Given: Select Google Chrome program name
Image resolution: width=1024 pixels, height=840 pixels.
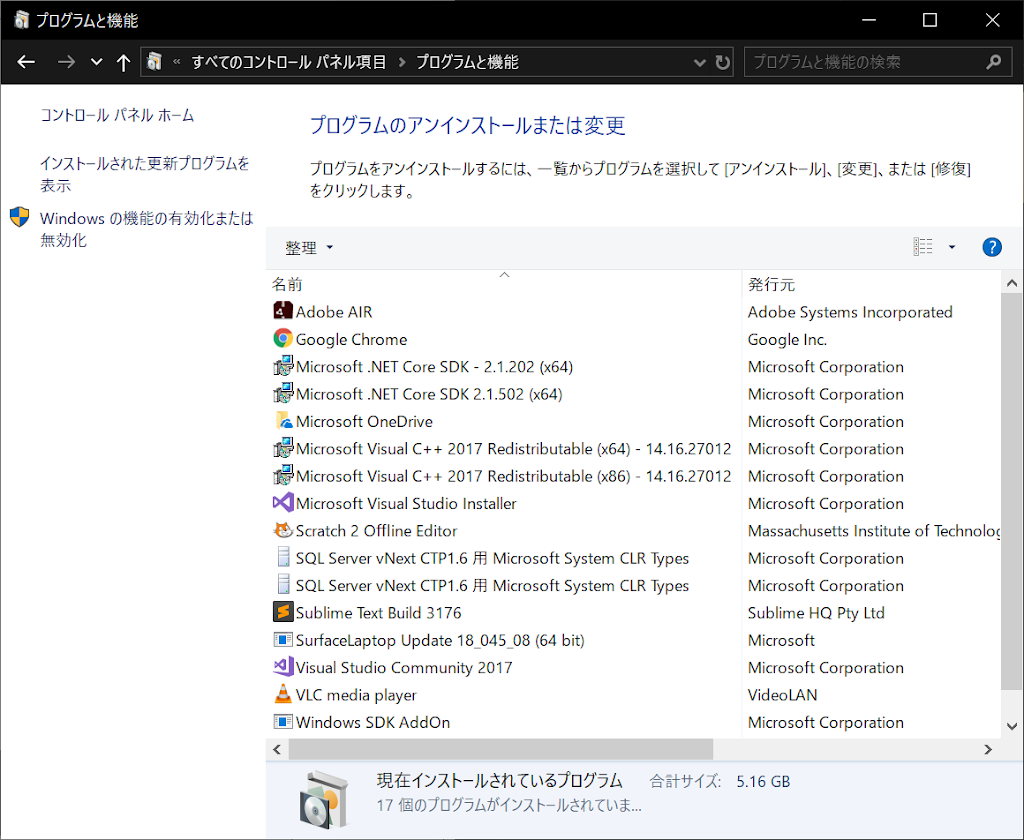Looking at the screenshot, I should (351, 339).
